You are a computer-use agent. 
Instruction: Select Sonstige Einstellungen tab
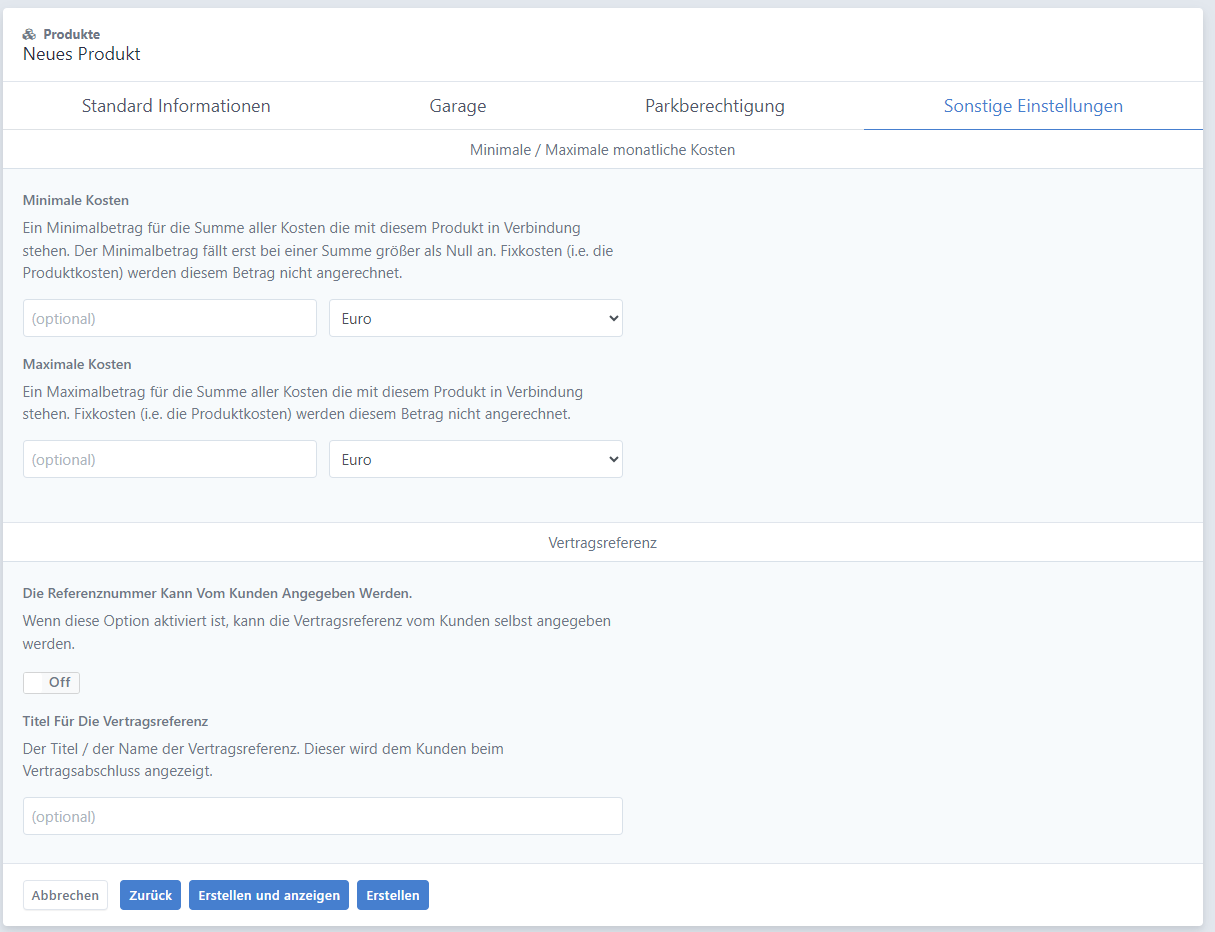1033,106
